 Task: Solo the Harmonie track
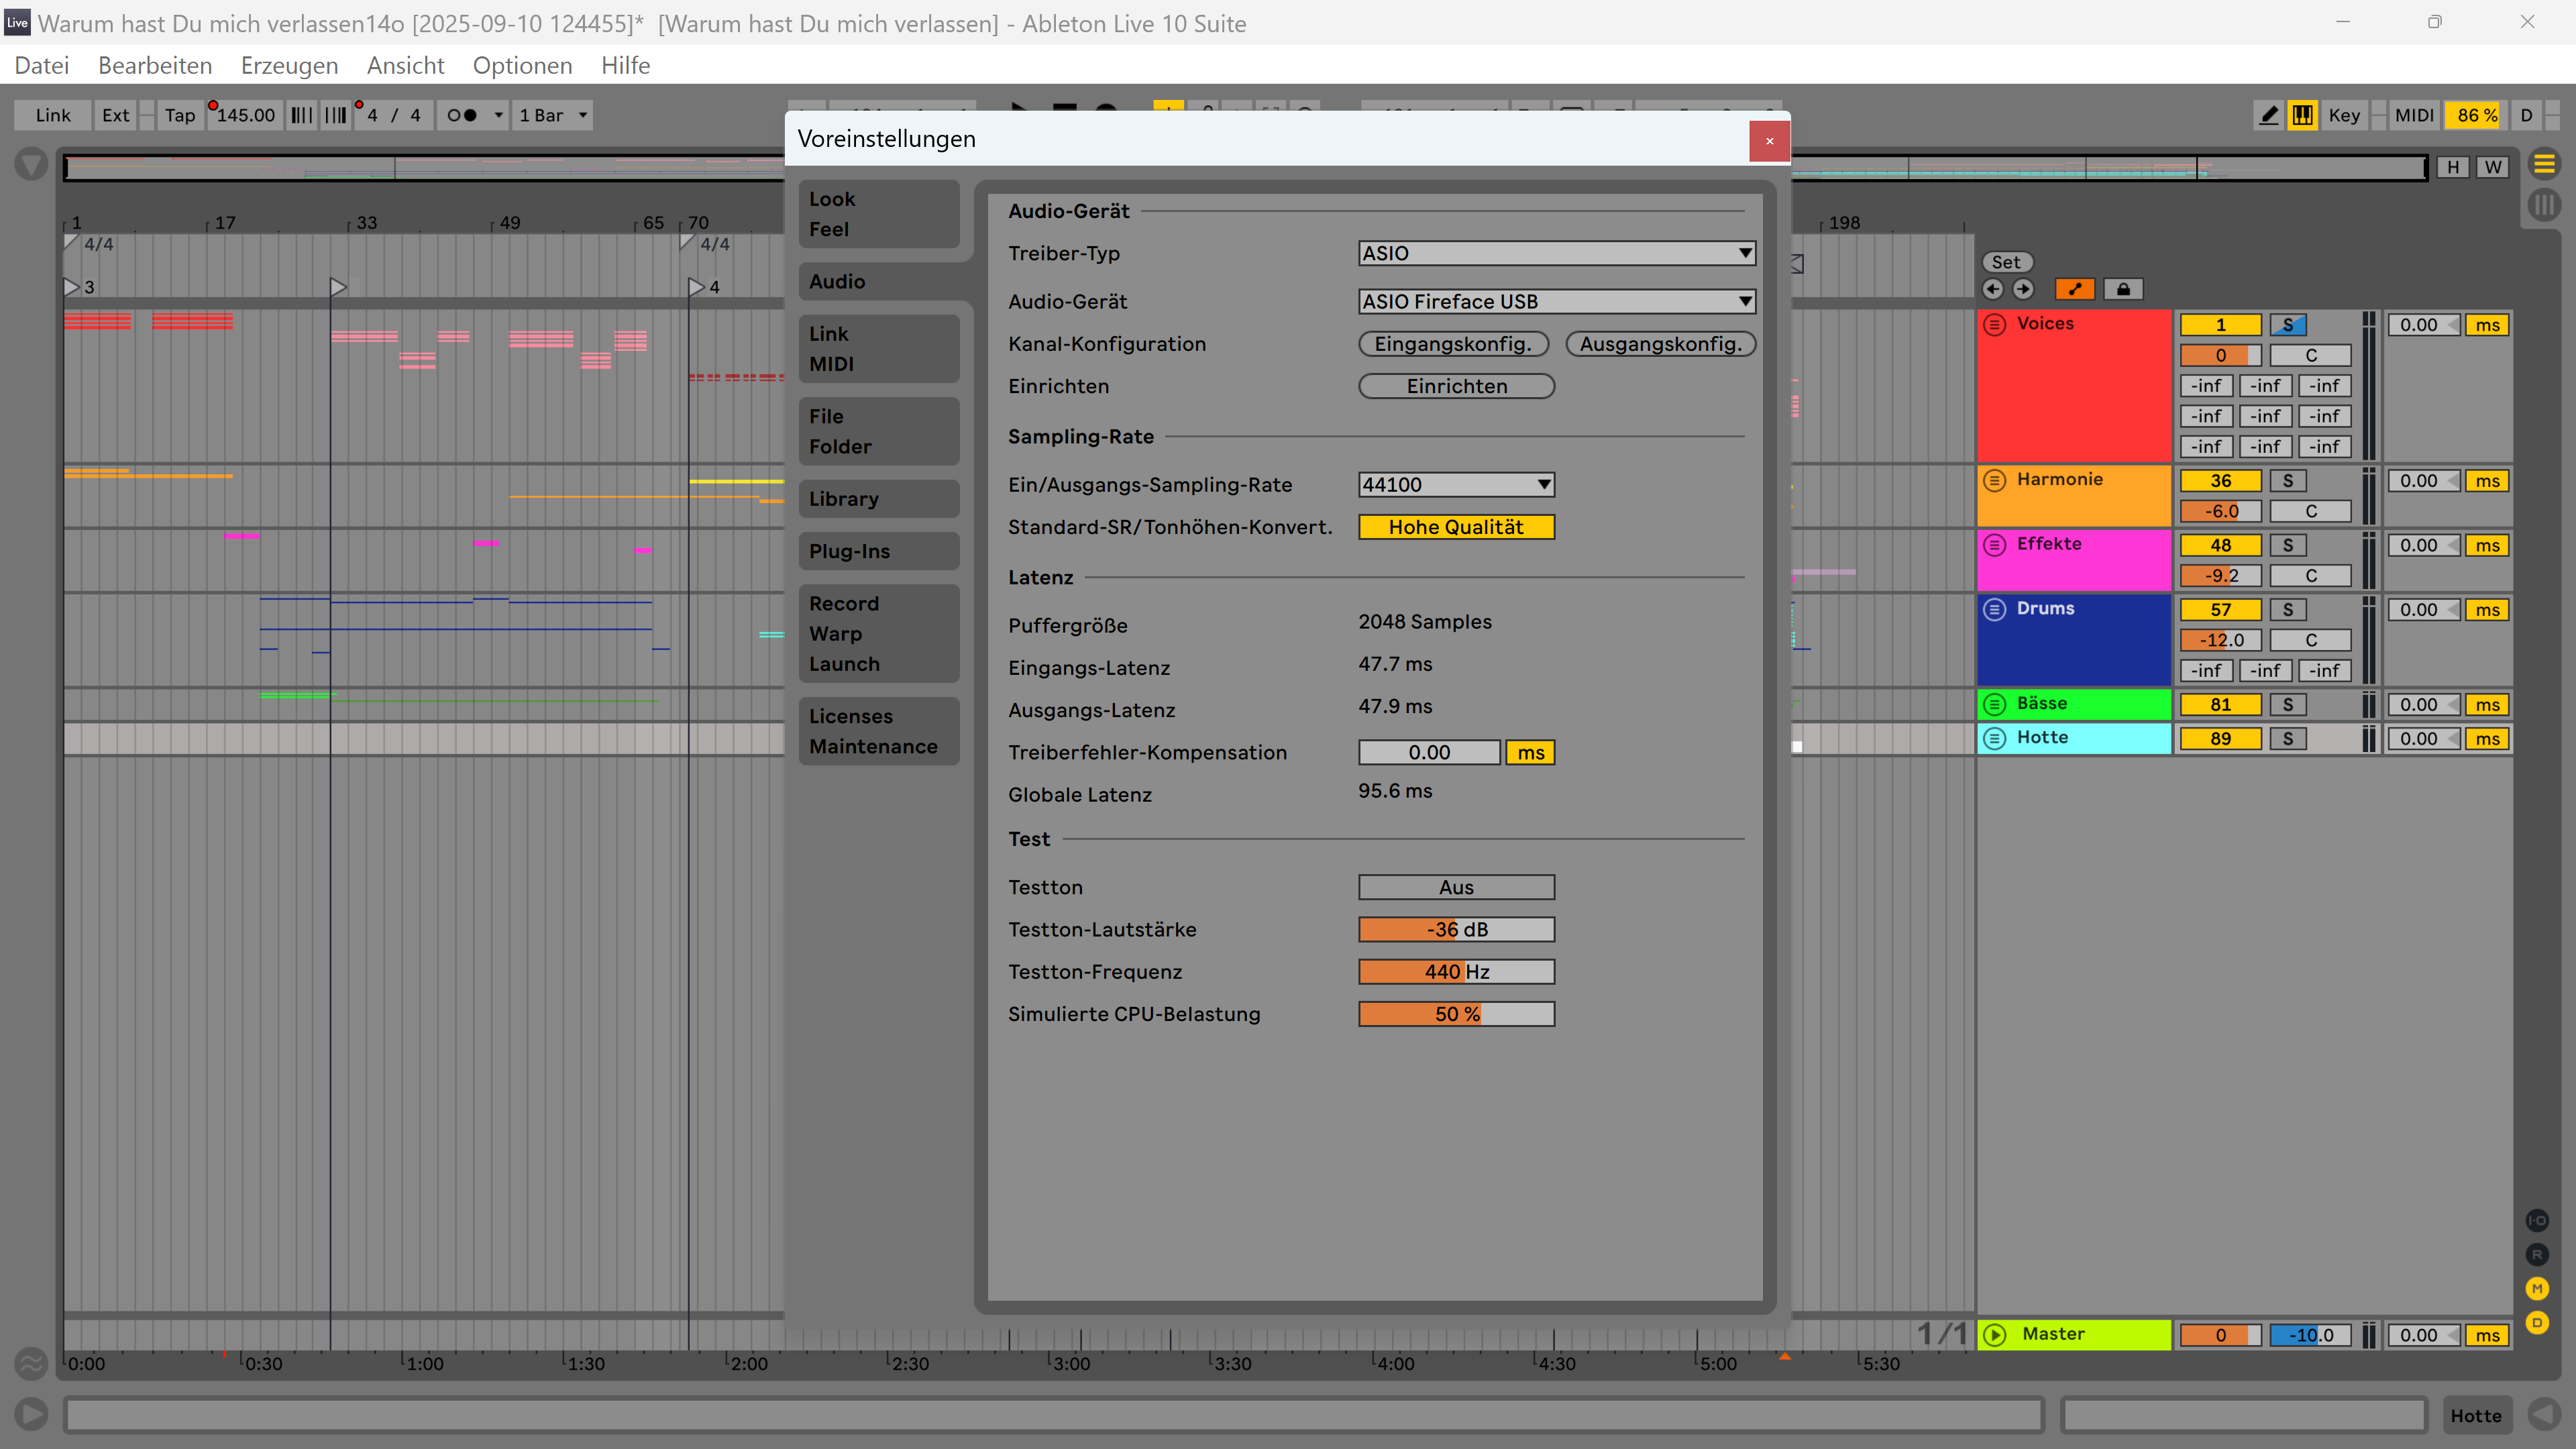2288,481
